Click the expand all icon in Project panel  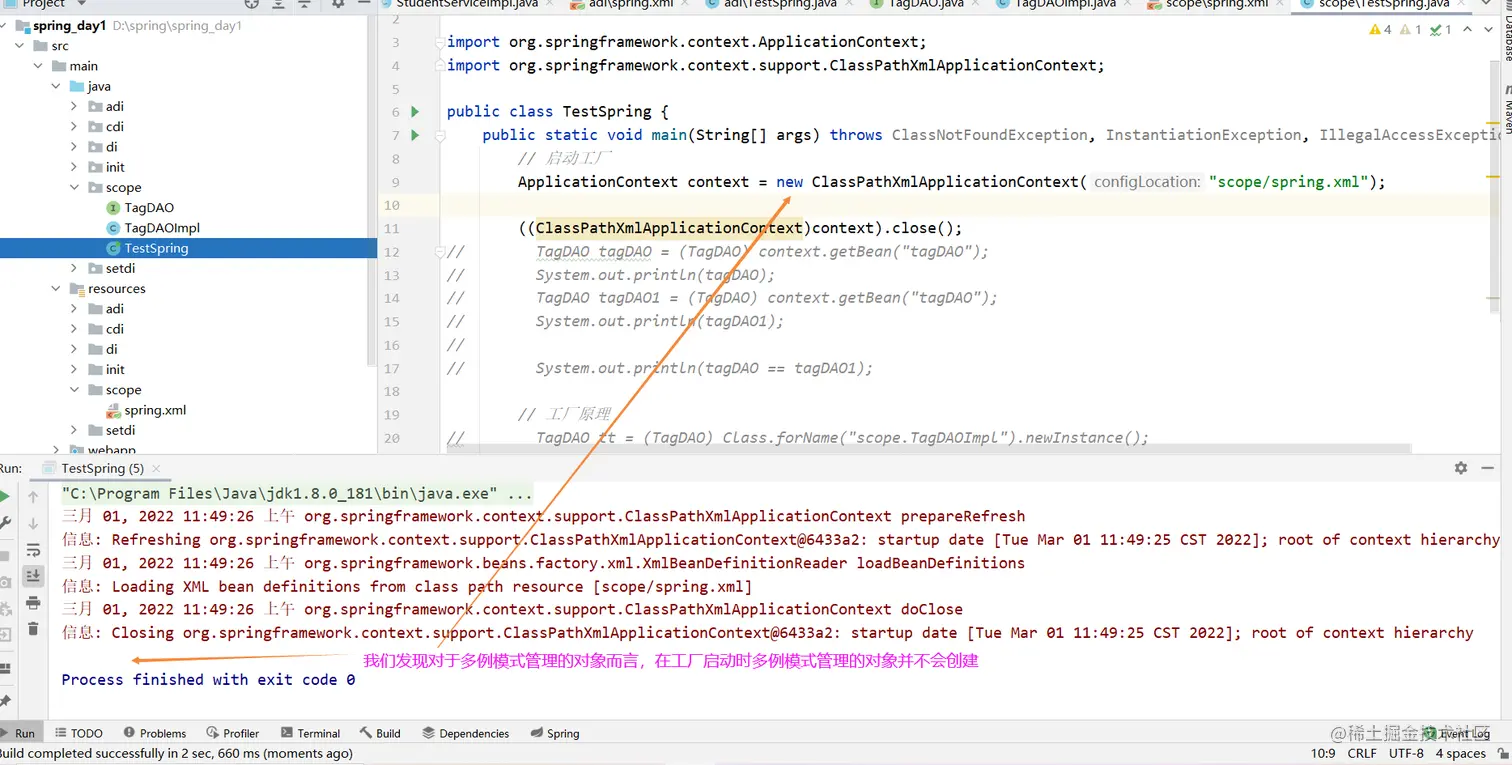click(280, 4)
